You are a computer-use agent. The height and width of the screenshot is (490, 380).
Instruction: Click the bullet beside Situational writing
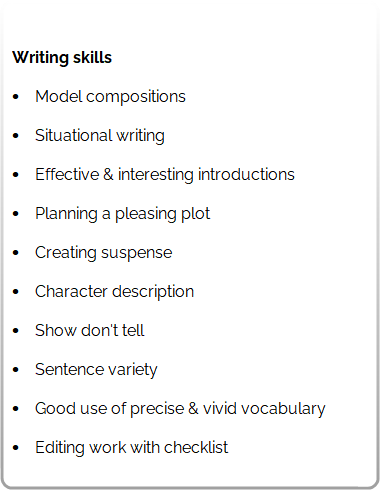[x=16, y=136]
